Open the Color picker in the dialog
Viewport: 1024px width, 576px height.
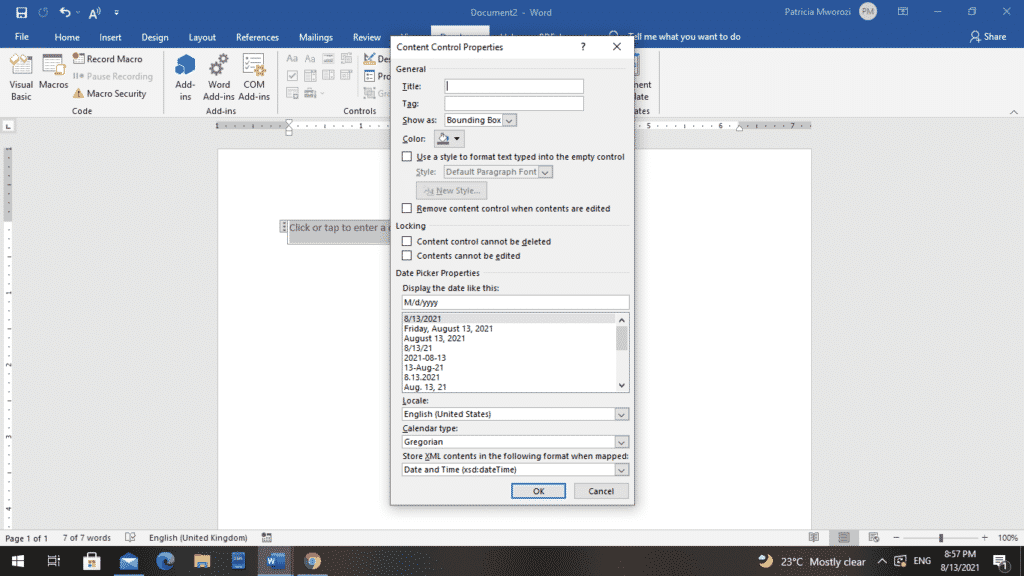pos(448,138)
